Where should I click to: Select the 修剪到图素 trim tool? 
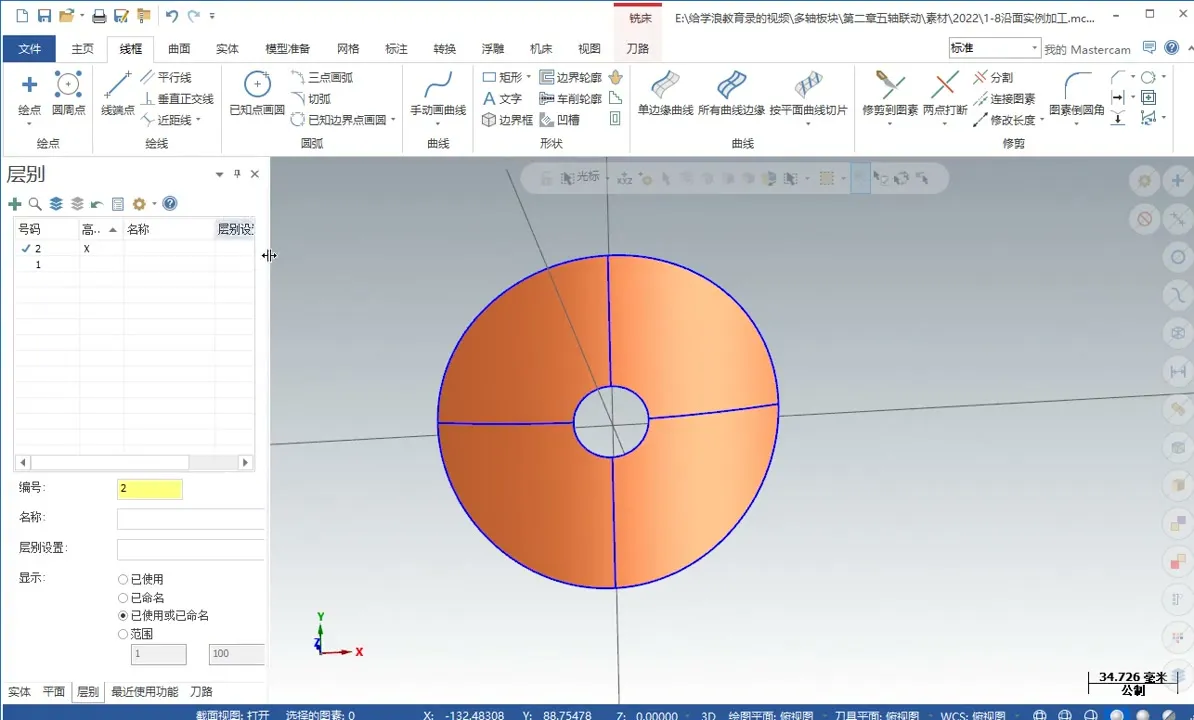890,95
